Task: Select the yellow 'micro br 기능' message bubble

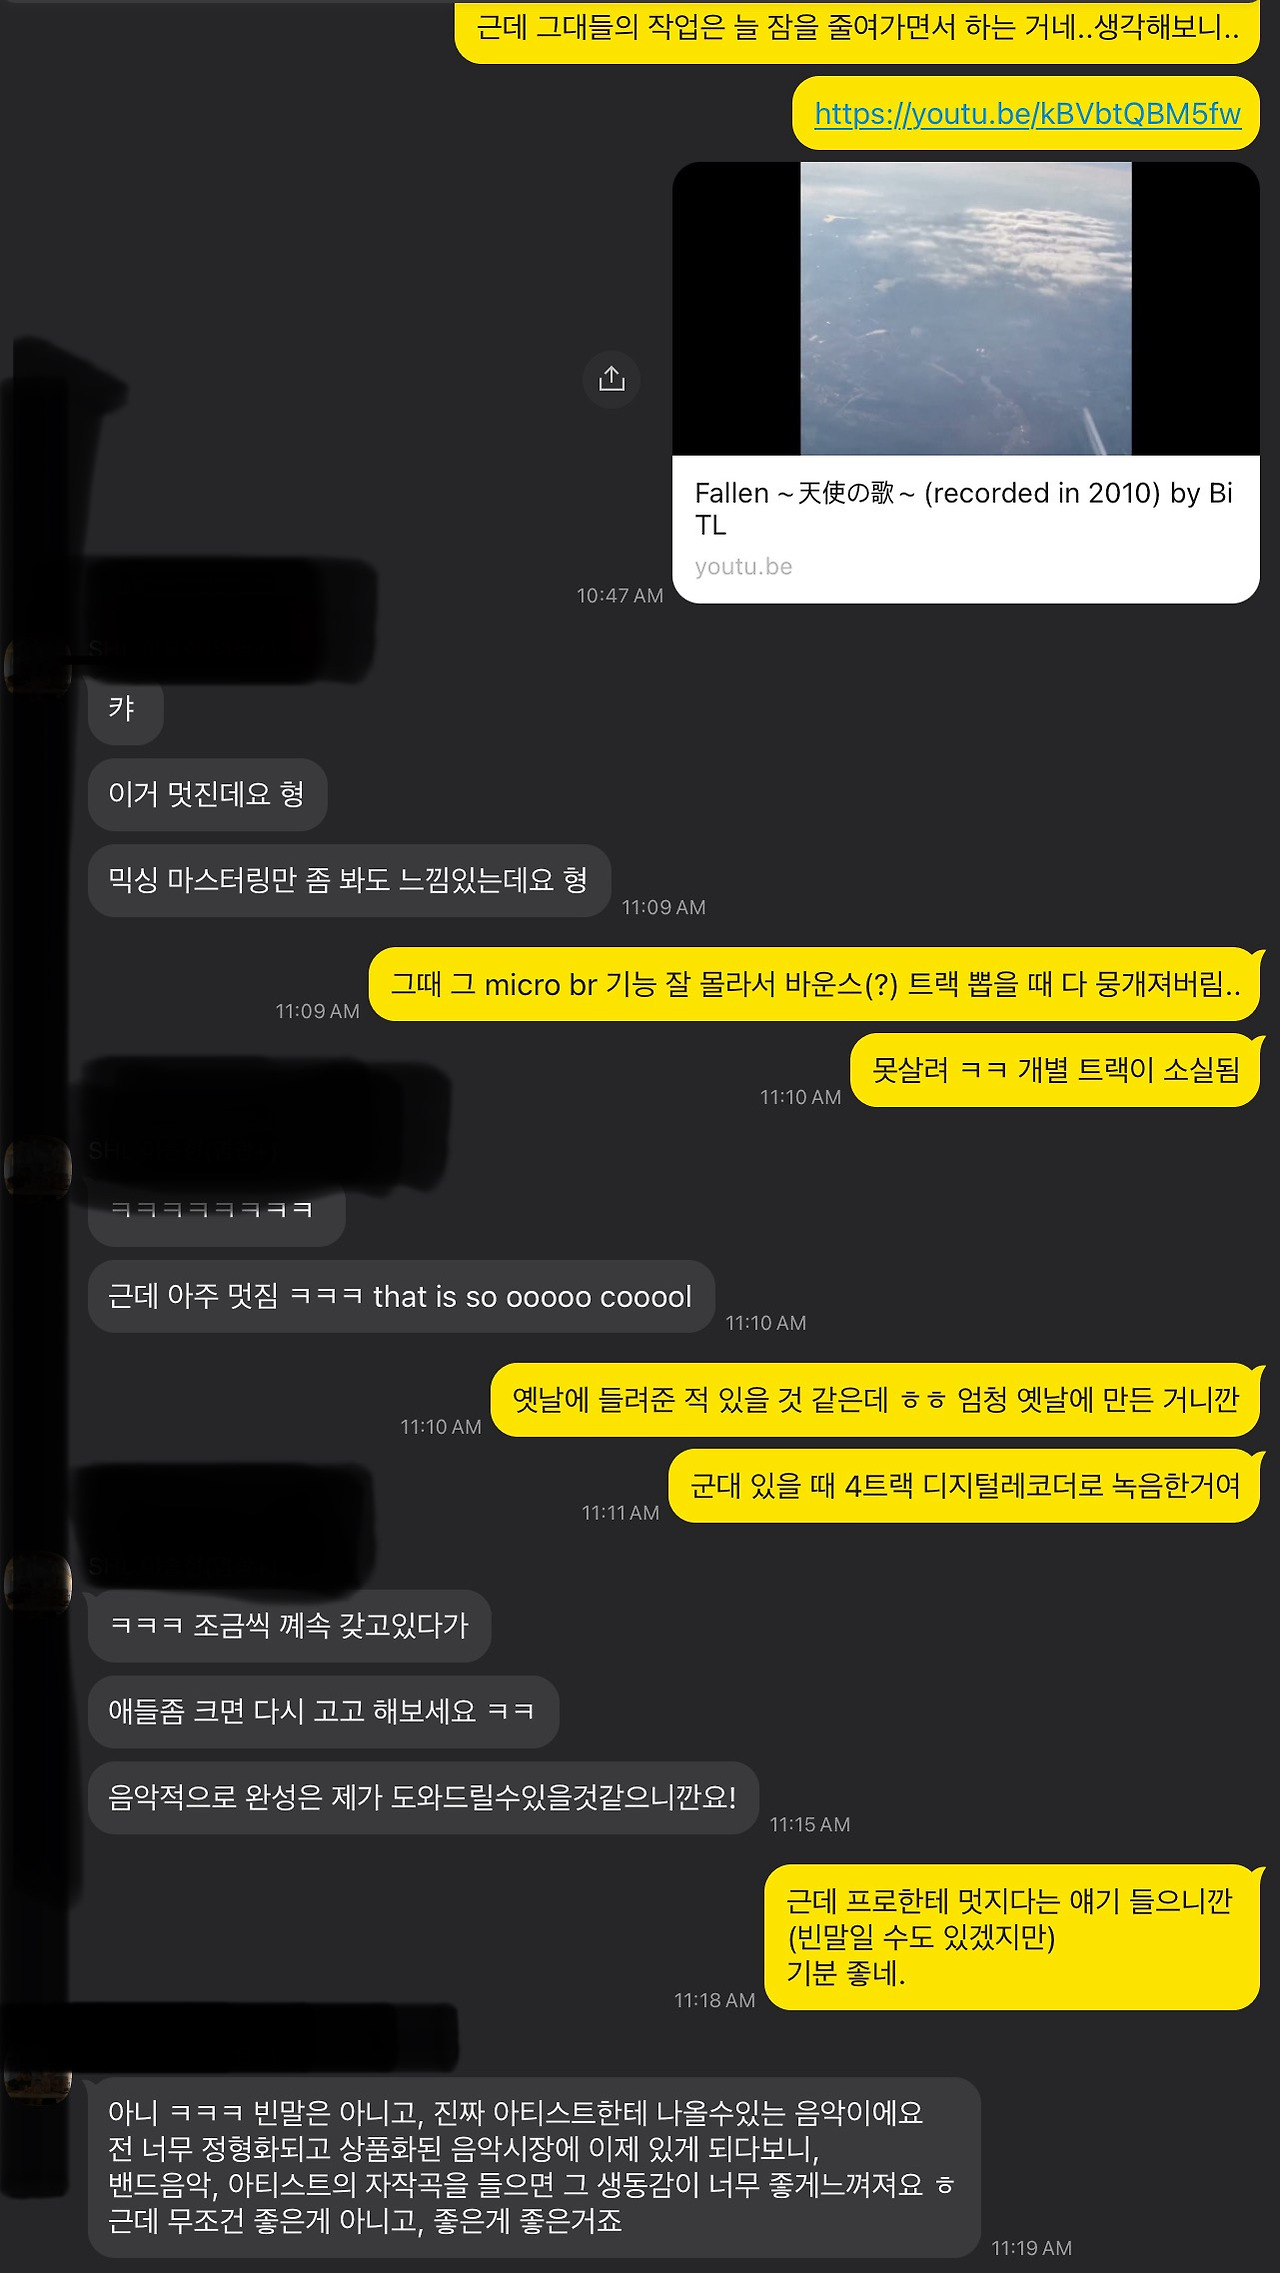Action: pos(815,985)
